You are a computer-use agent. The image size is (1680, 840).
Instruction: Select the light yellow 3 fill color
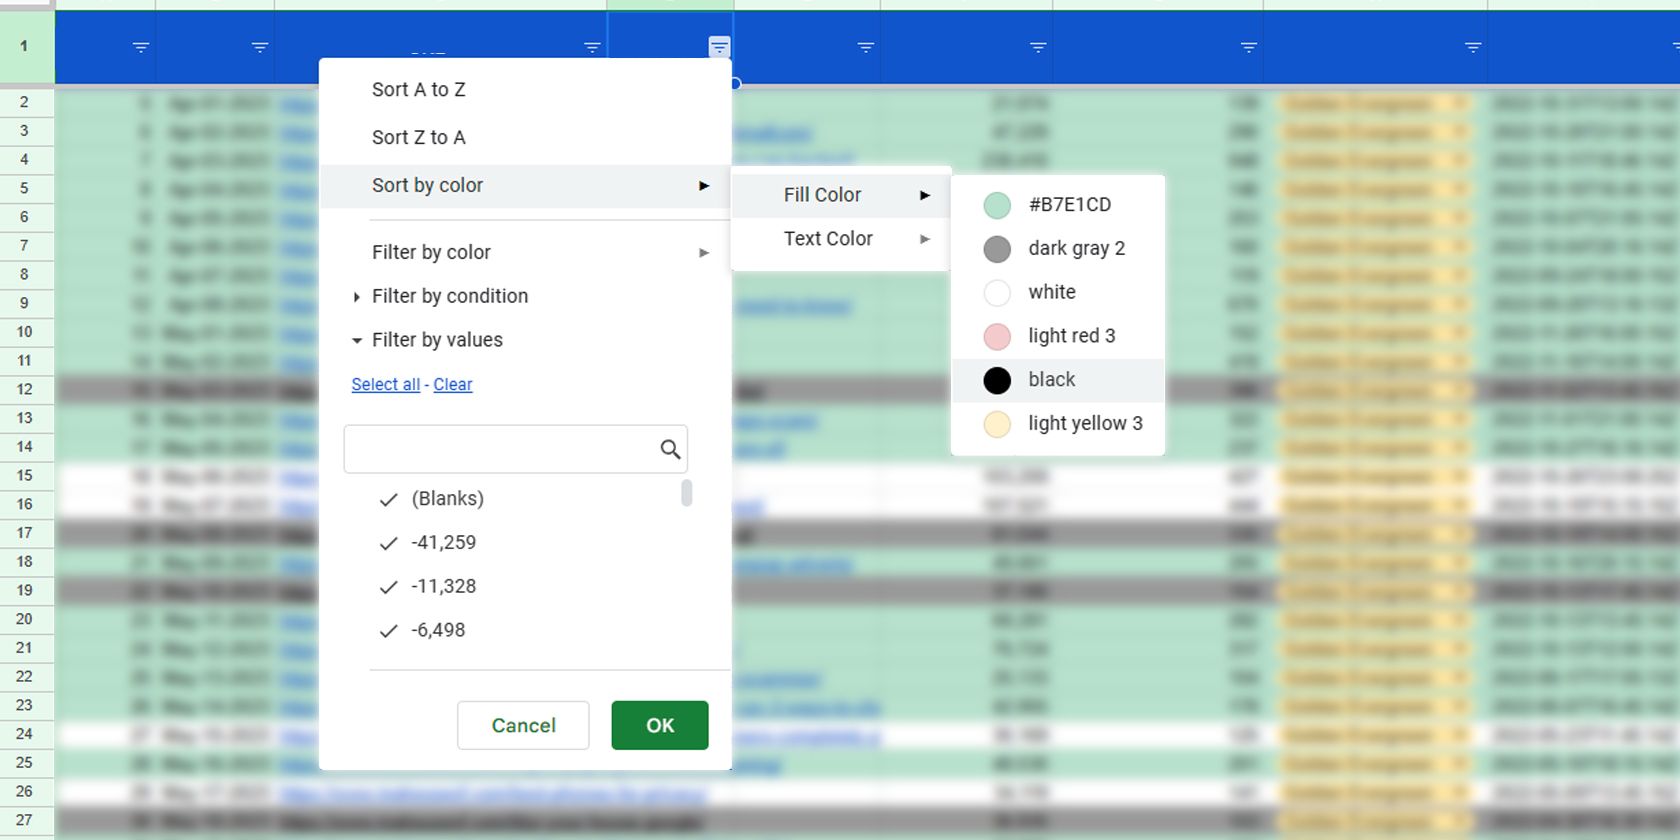tap(1058, 424)
